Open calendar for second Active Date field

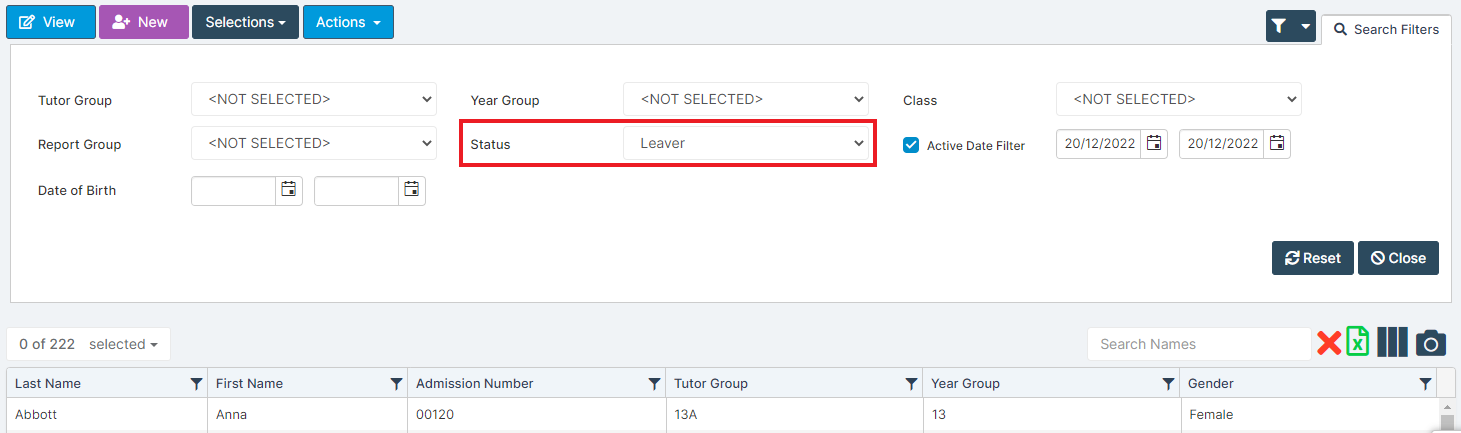pyautogui.click(x=1277, y=144)
